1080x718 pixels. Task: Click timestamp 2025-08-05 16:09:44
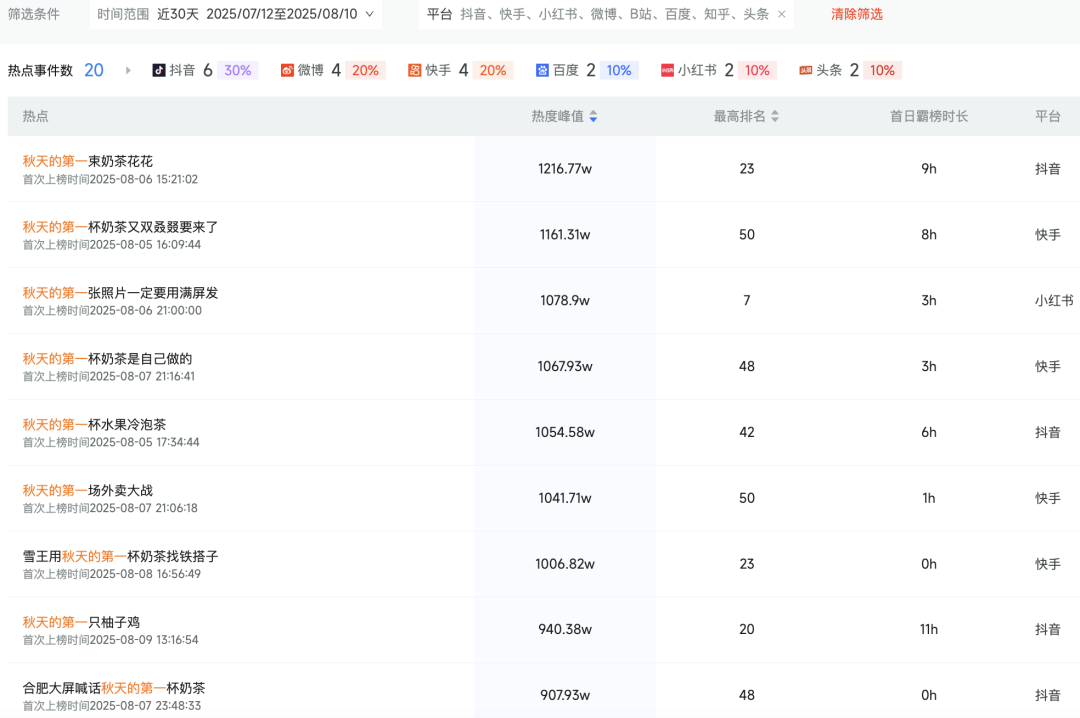[145, 245]
